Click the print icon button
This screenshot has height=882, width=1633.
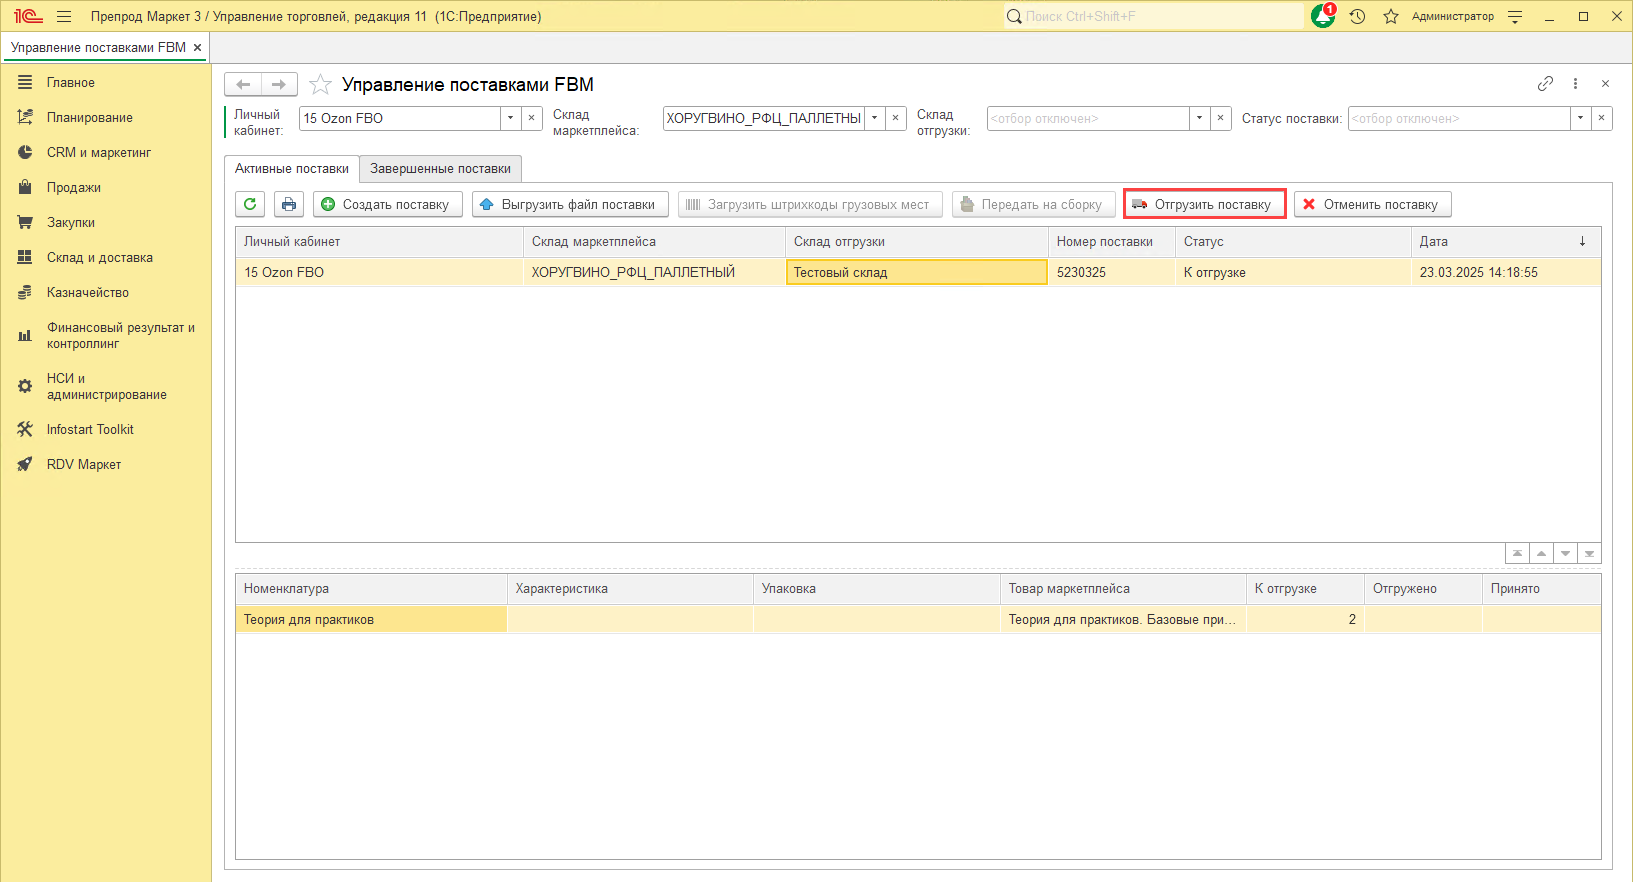[x=289, y=204]
